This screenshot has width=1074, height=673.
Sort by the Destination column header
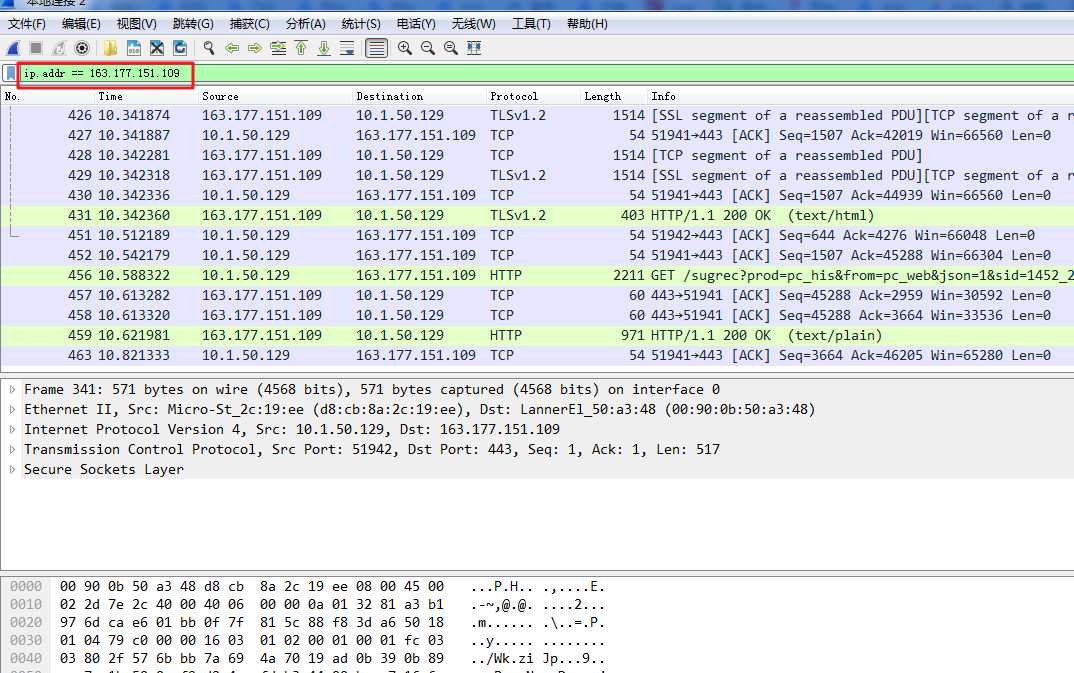pyautogui.click(x=419, y=97)
